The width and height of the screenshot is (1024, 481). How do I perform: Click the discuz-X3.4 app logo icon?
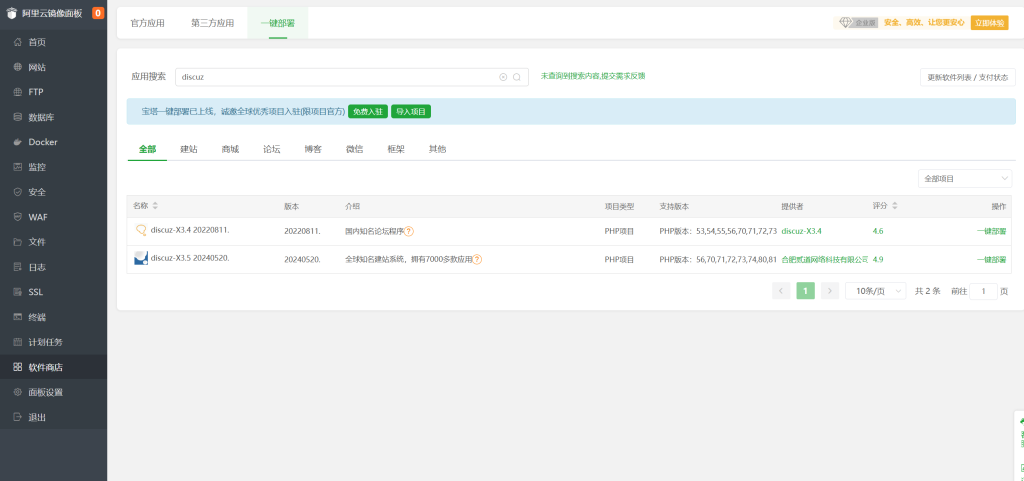[x=140, y=230]
